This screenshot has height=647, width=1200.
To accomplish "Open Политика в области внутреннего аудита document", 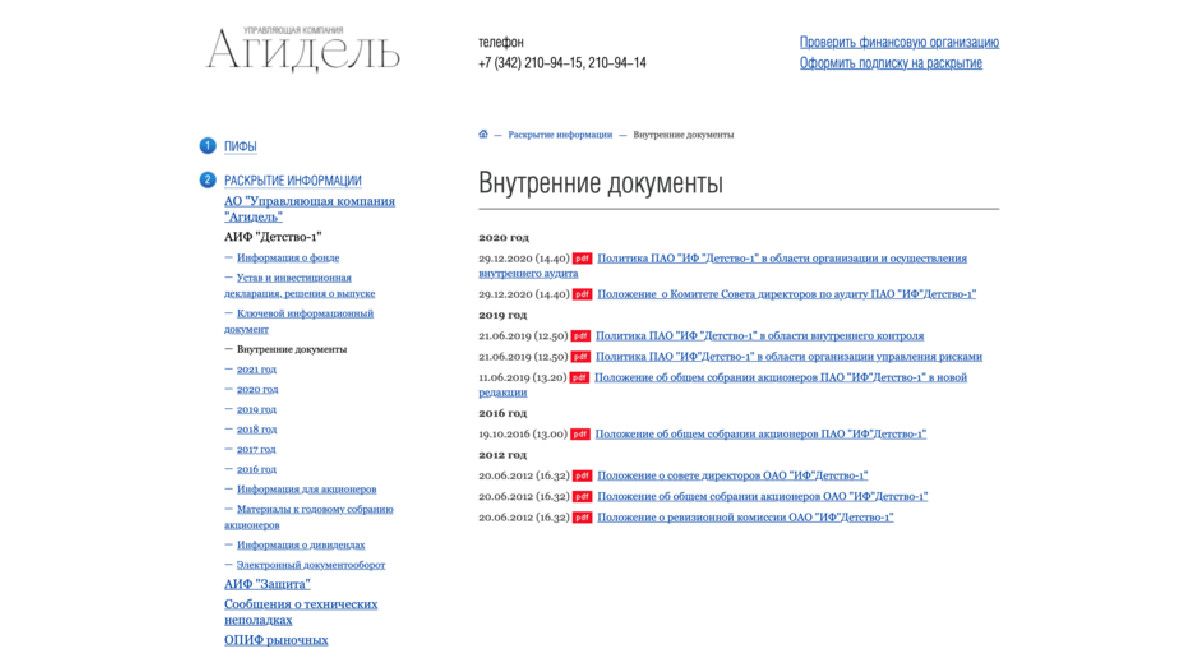I will [x=723, y=265].
